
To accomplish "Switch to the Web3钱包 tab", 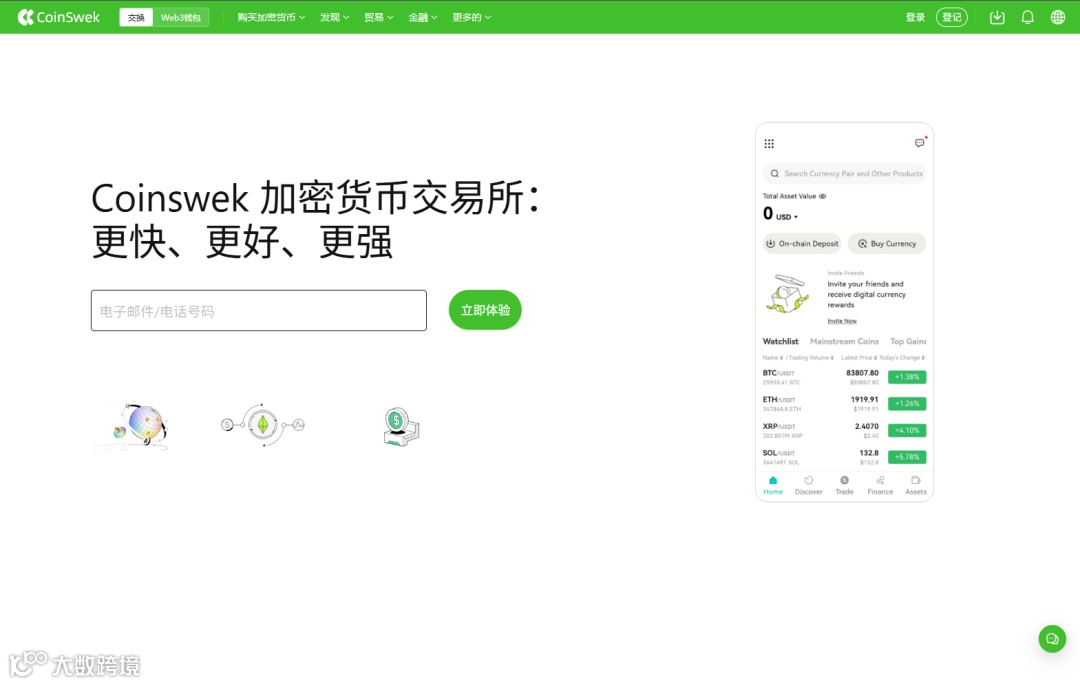I will click(x=180, y=17).
